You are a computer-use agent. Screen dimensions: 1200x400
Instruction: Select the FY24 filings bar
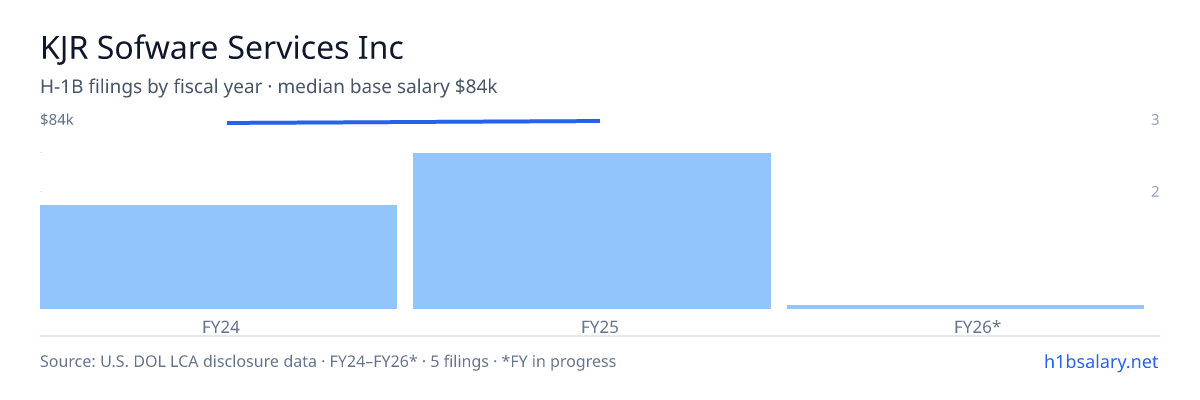coord(218,257)
